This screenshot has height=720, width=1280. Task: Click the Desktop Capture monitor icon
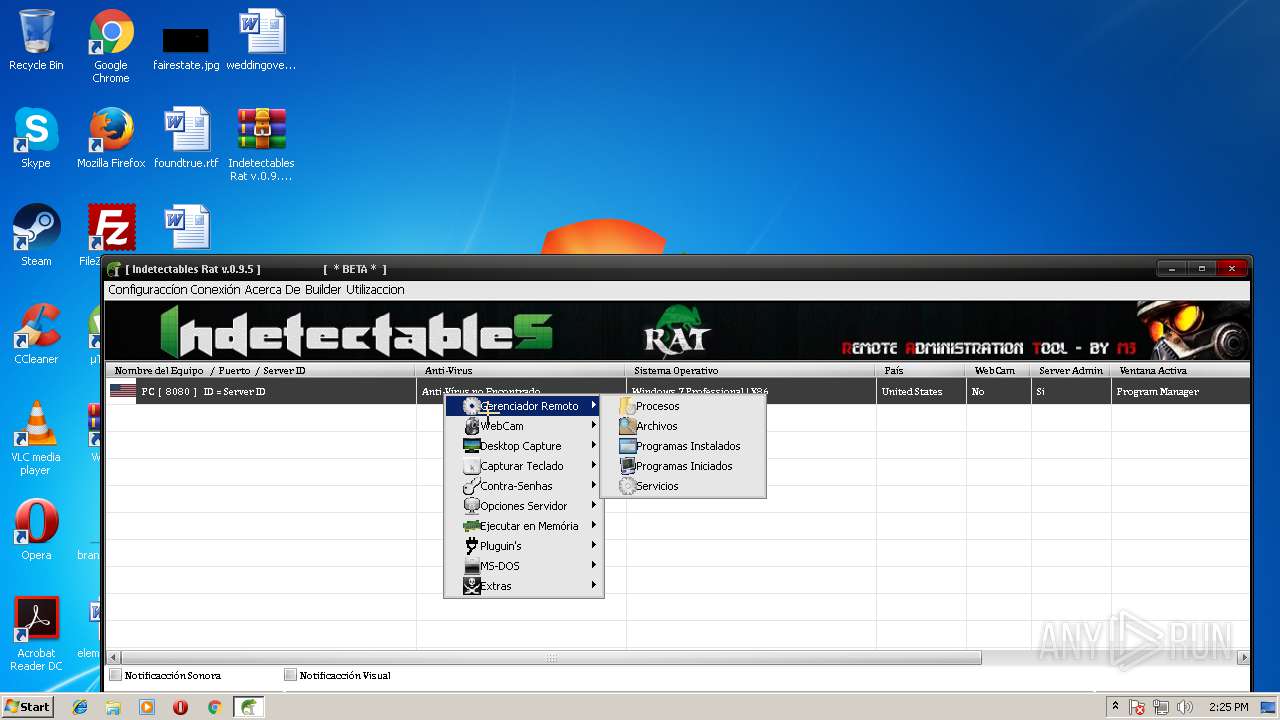[x=472, y=446]
